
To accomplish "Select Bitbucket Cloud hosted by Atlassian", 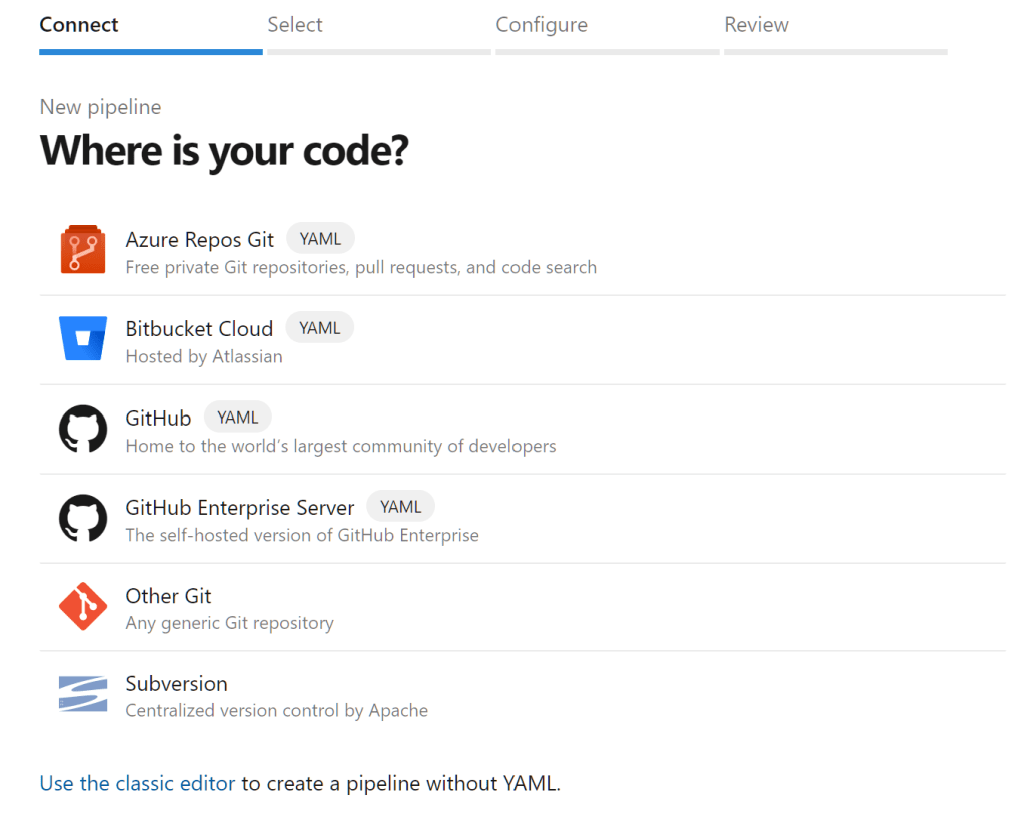I will 199,329.
